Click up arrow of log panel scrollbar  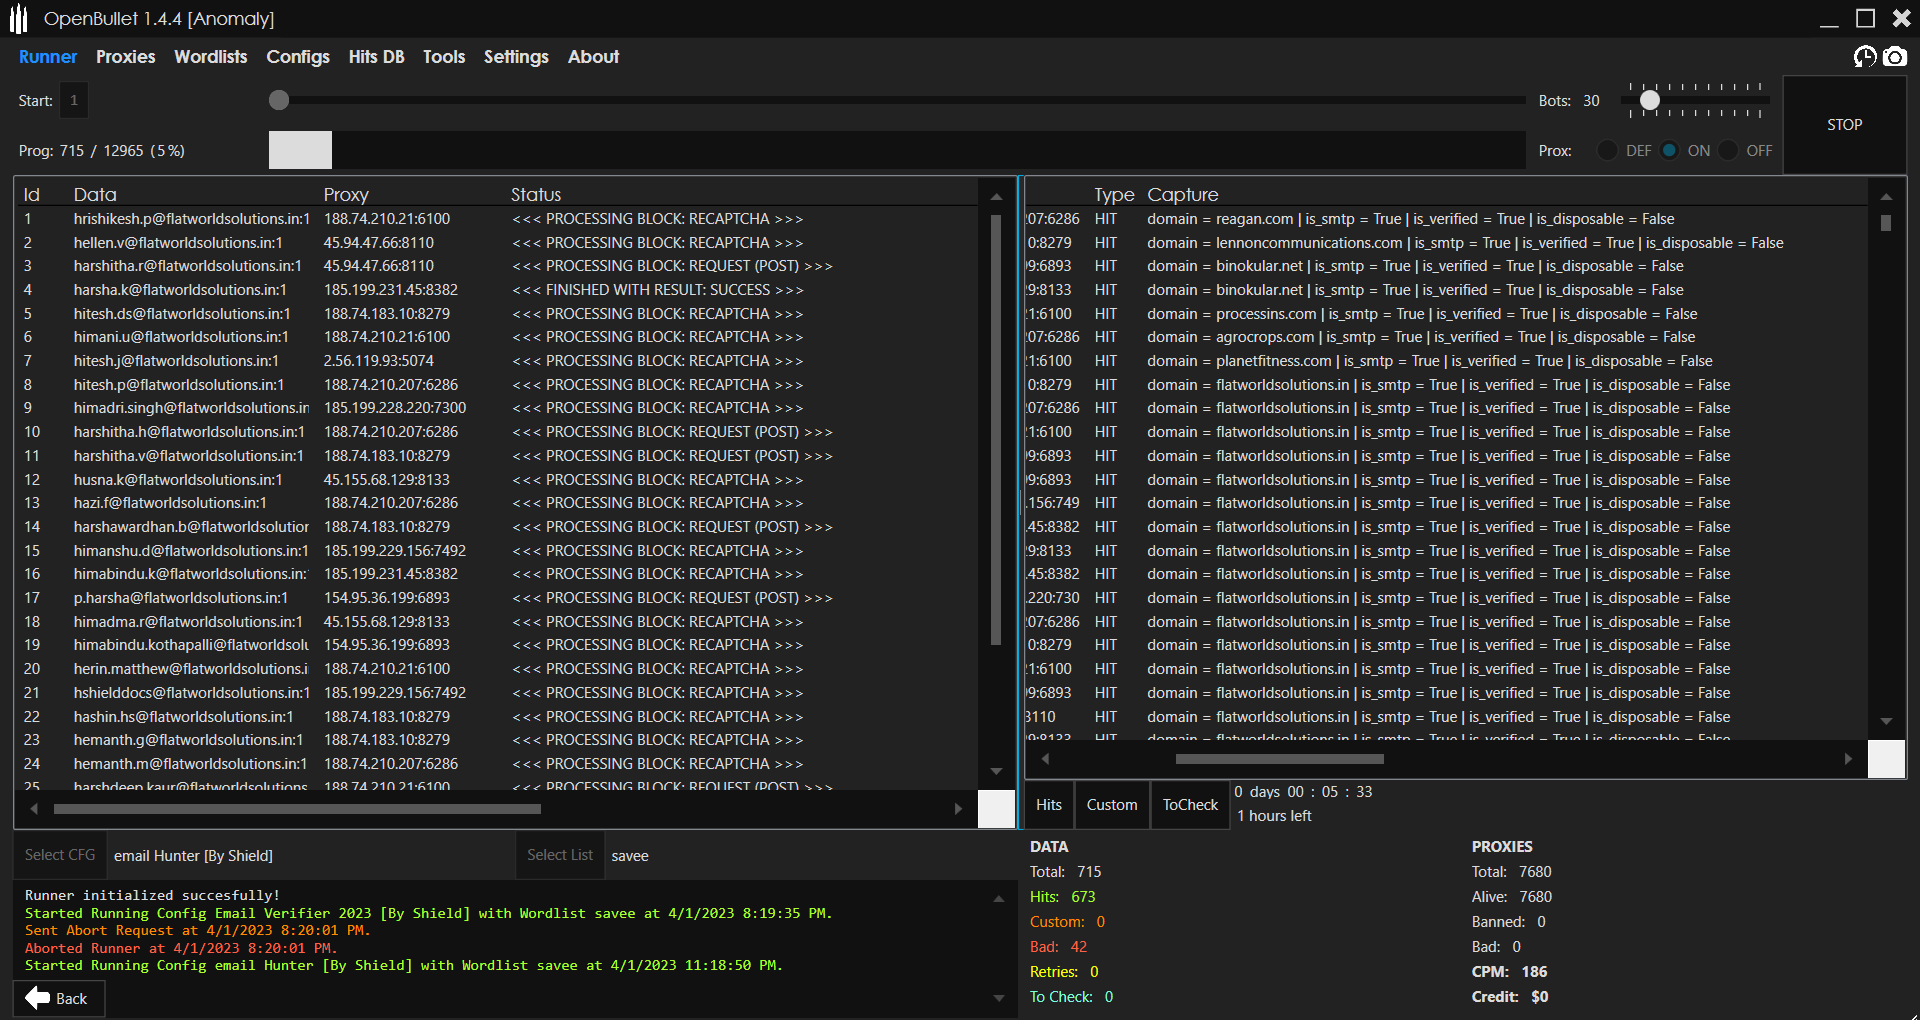tap(998, 899)
